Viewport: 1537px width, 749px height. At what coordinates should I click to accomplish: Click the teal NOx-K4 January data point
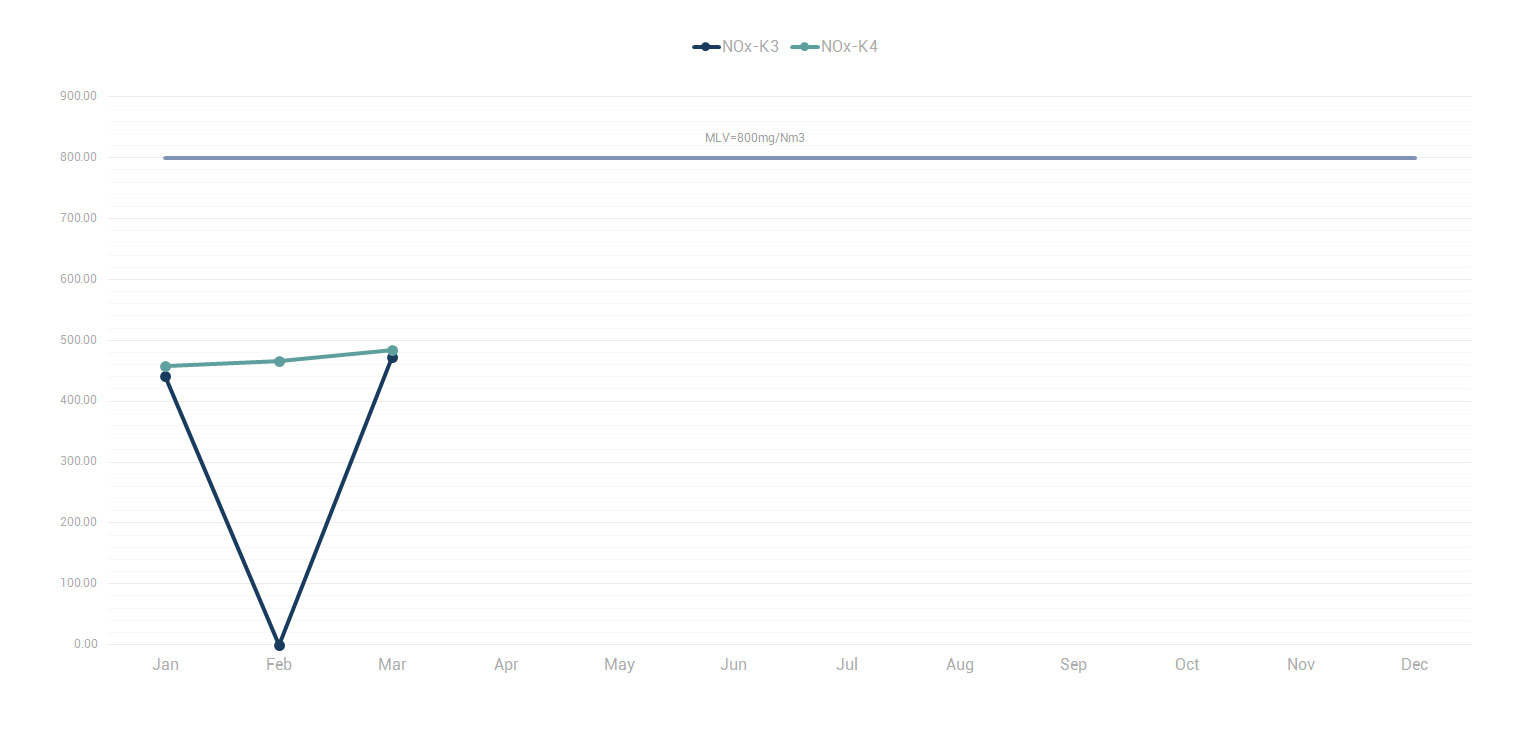click(165, 366)
